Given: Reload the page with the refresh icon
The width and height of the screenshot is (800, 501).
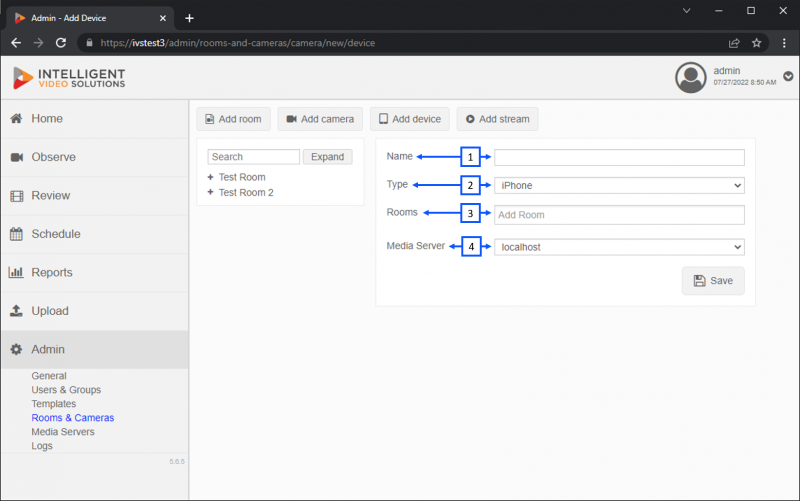Looking at the screenshot, I should click(x=61, y=43).
